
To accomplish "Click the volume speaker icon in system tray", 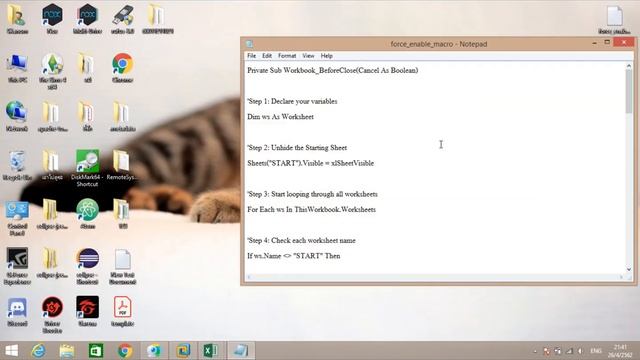I will pos(580,351).
